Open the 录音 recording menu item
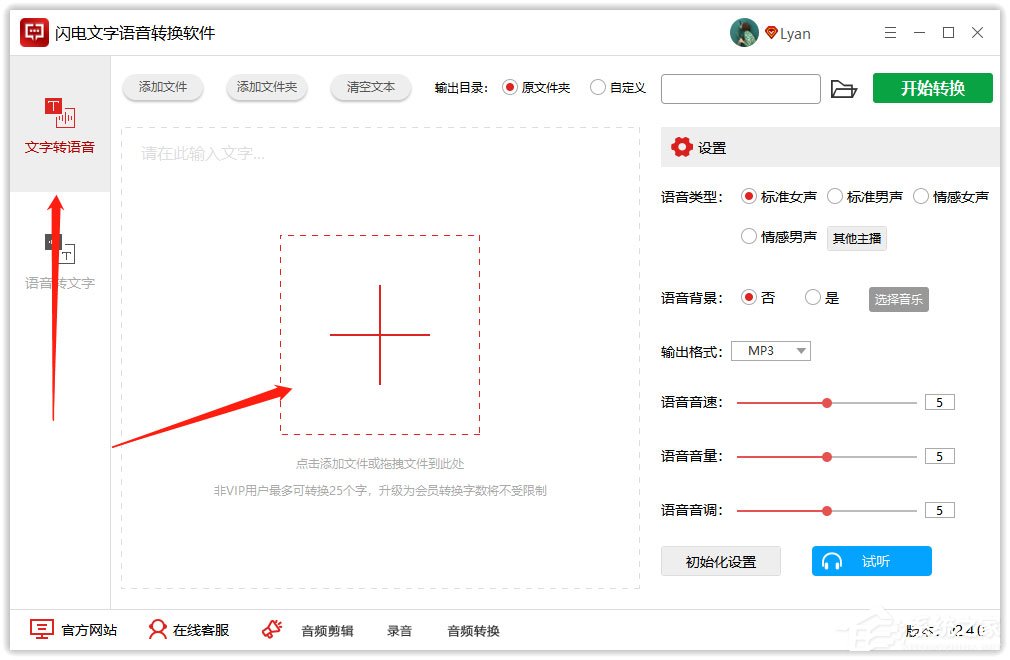The width and height of the screenshot is (1010, 660). coord(399,630)
